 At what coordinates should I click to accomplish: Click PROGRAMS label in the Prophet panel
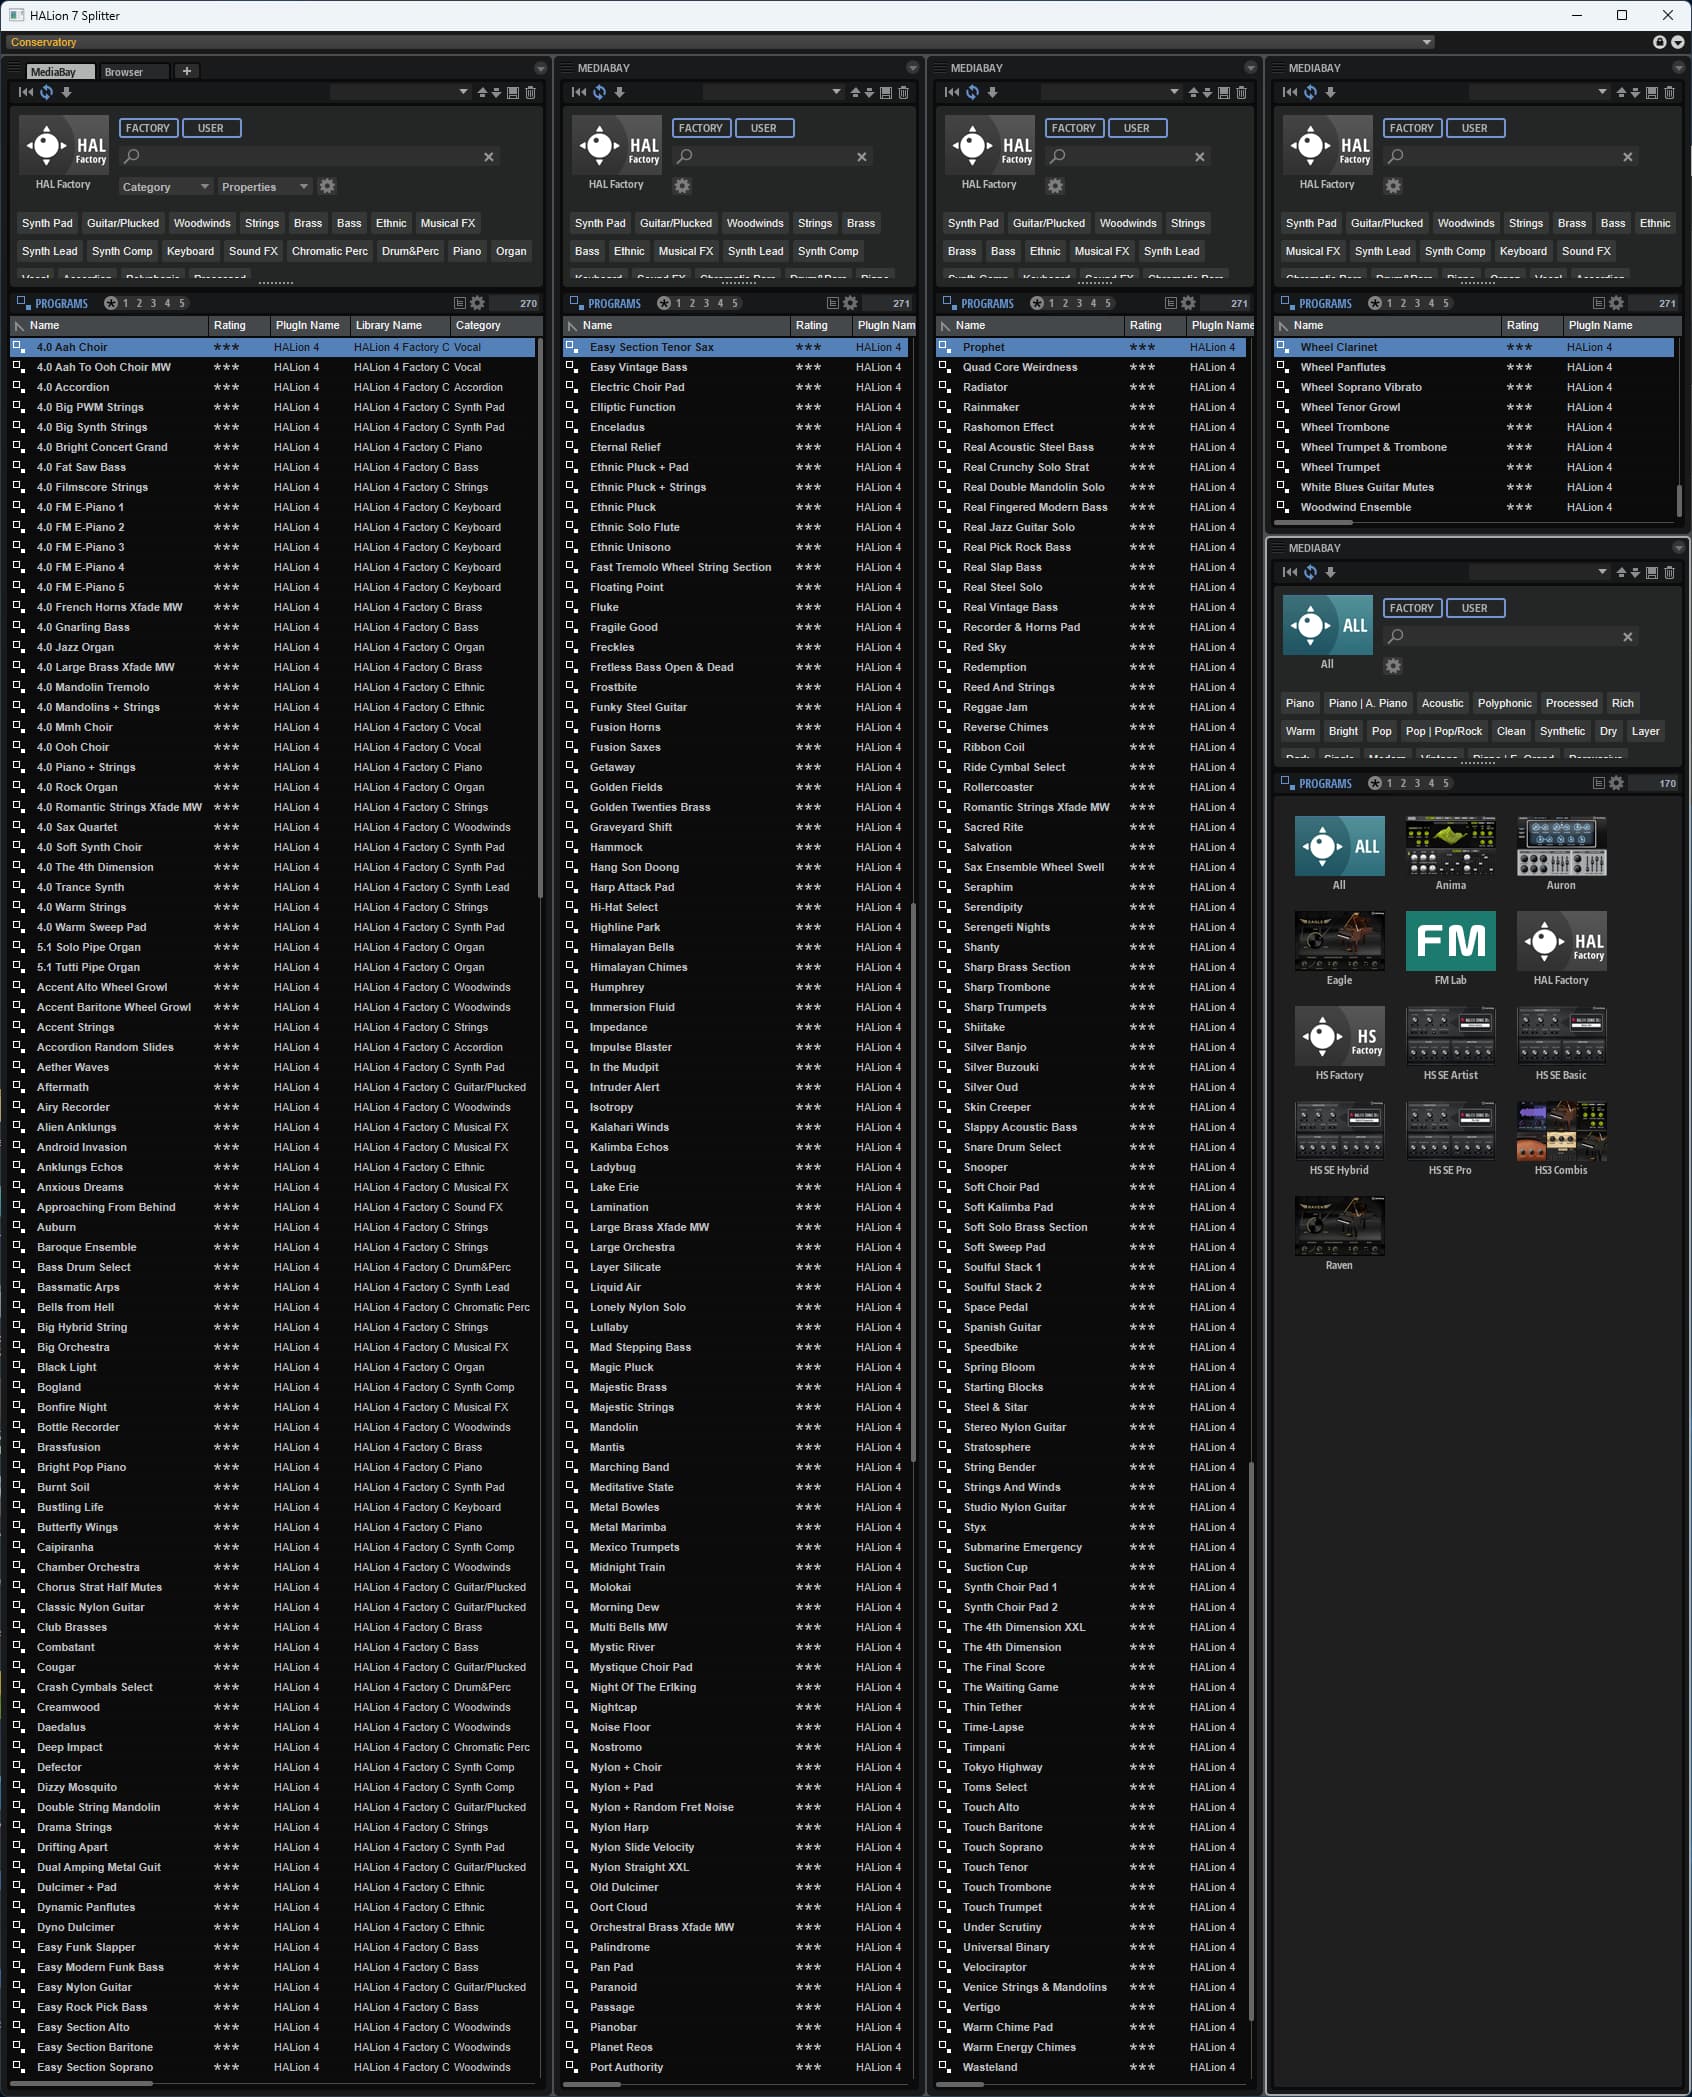coord(988,303)
